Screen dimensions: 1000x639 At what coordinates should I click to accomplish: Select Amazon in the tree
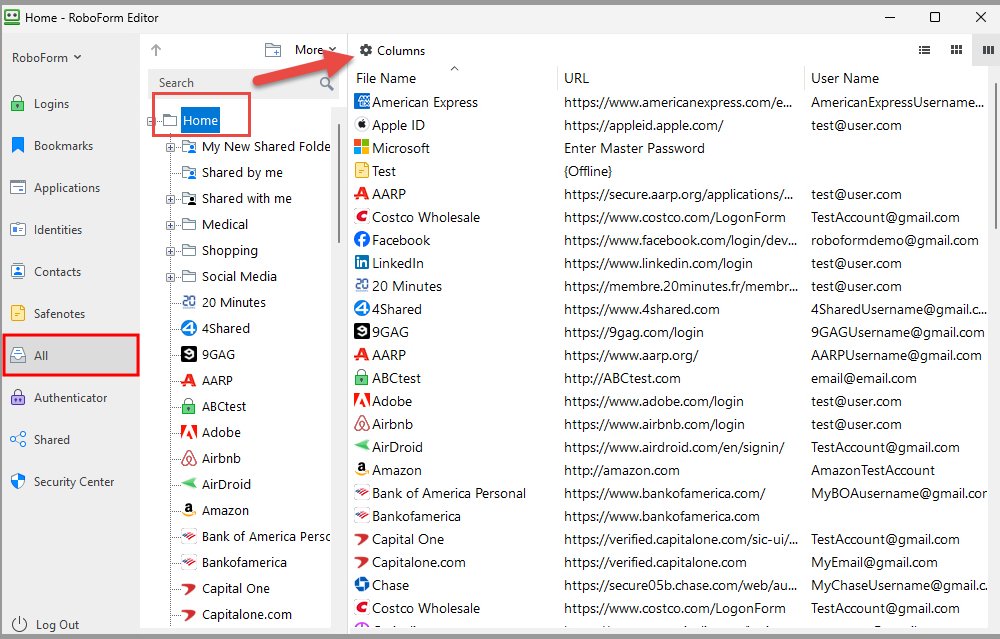[x=225, y=511]
